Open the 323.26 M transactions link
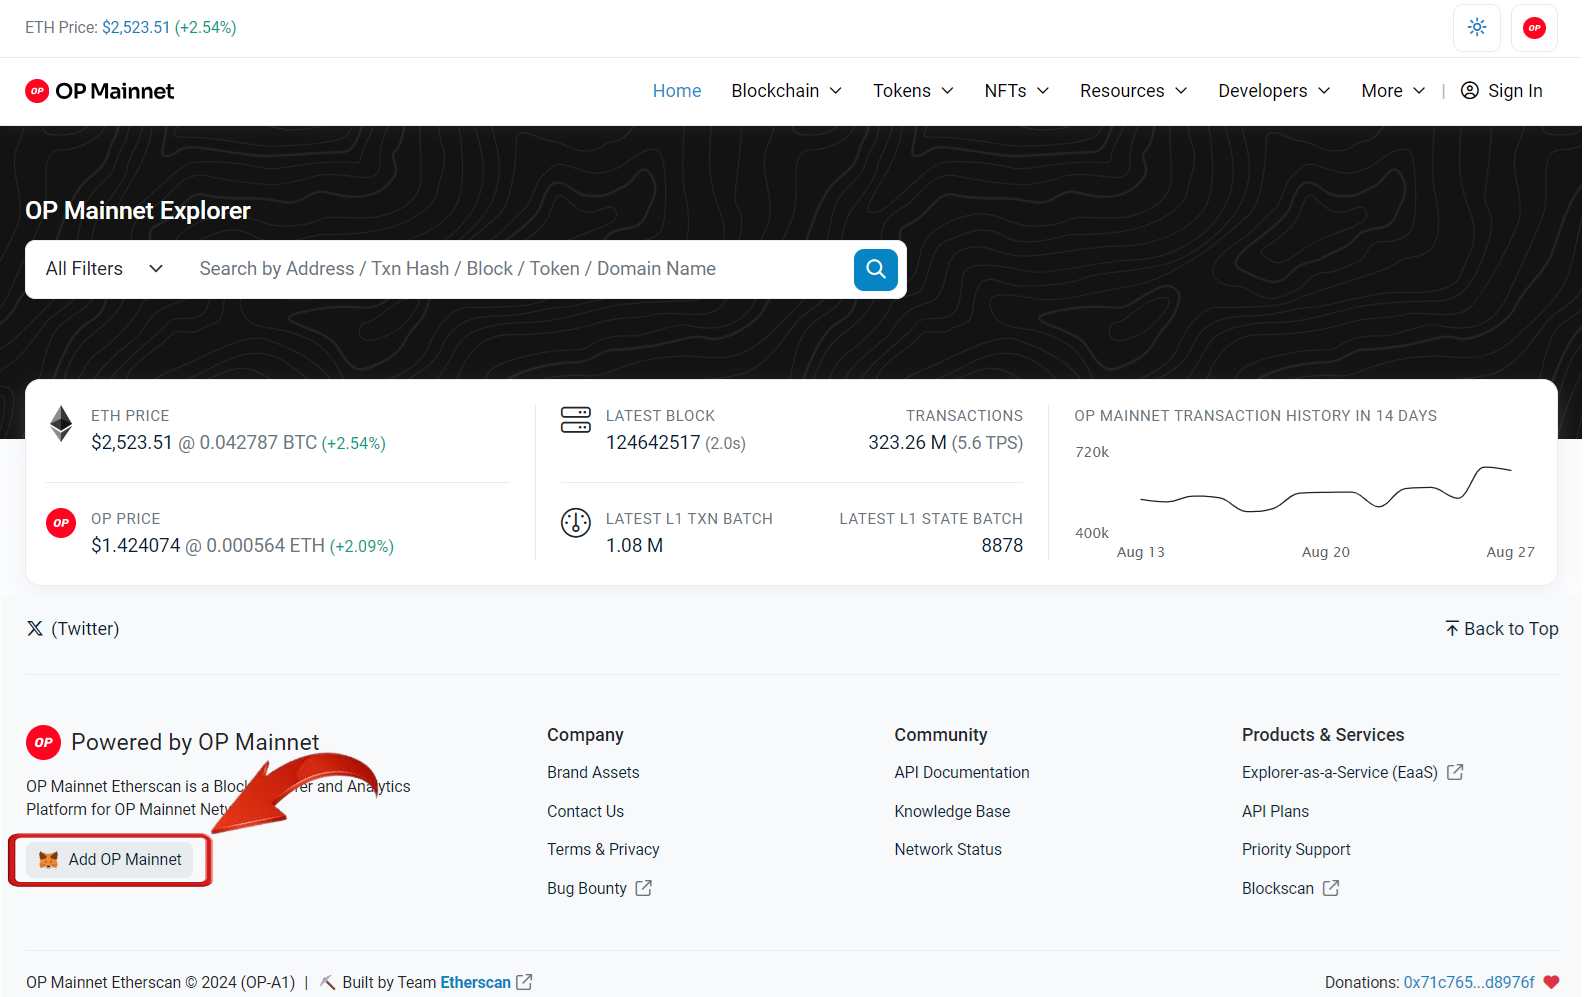Screen dimensions: 1585x997 tap(907, 443)
